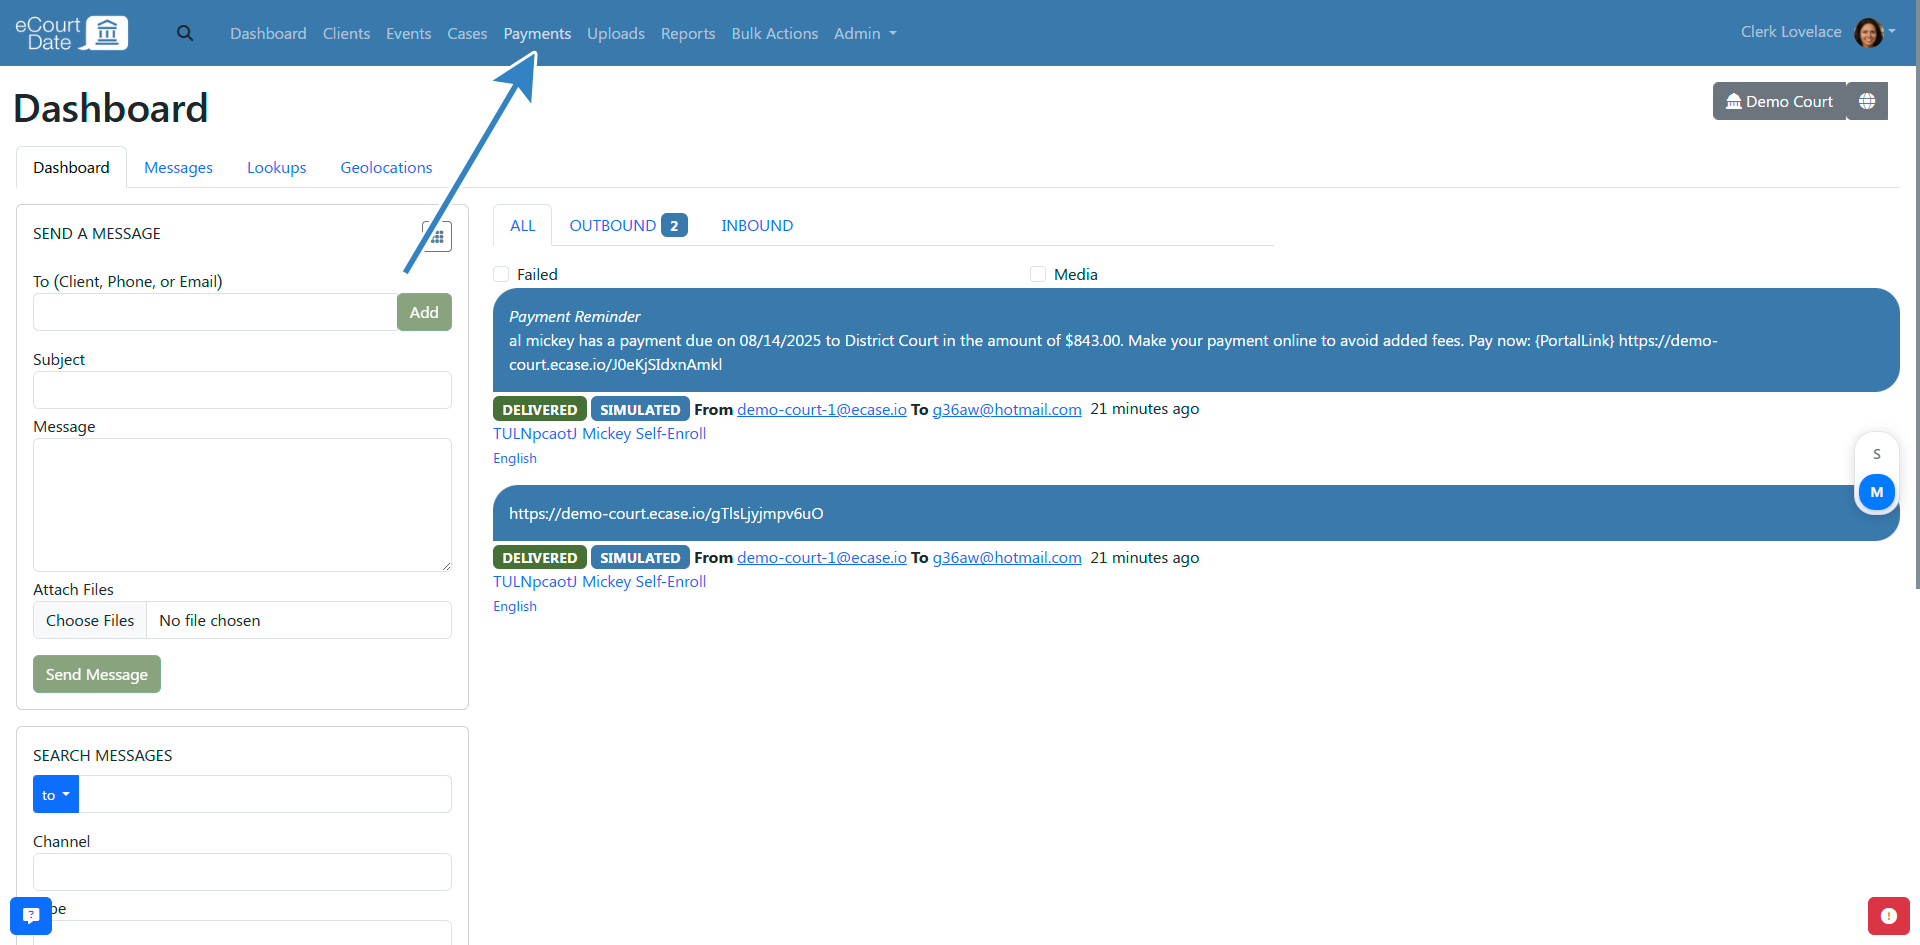Open the message template grid icon
This screenshot has width=1920, height=945.
437,236
